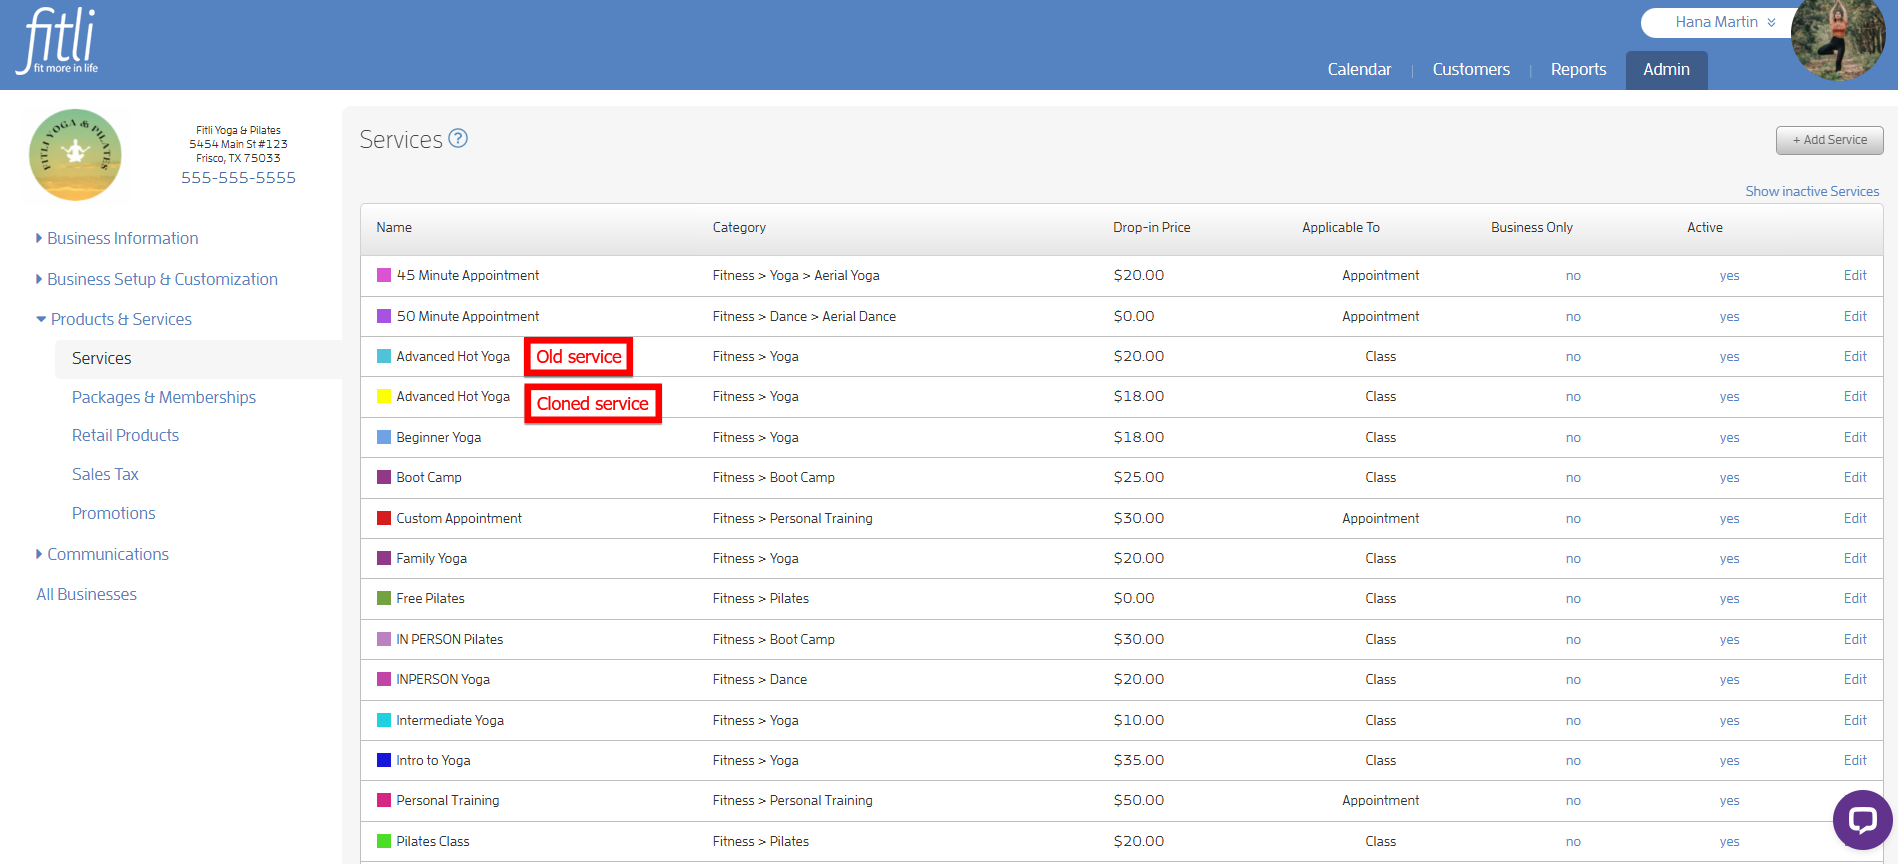
Task: Click Active 'yes' for Personal Training
Action: 1729,800
